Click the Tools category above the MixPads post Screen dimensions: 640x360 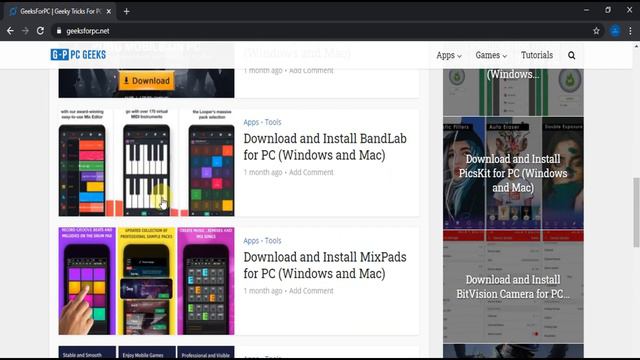pyautogui.click(x=273, y=240)
